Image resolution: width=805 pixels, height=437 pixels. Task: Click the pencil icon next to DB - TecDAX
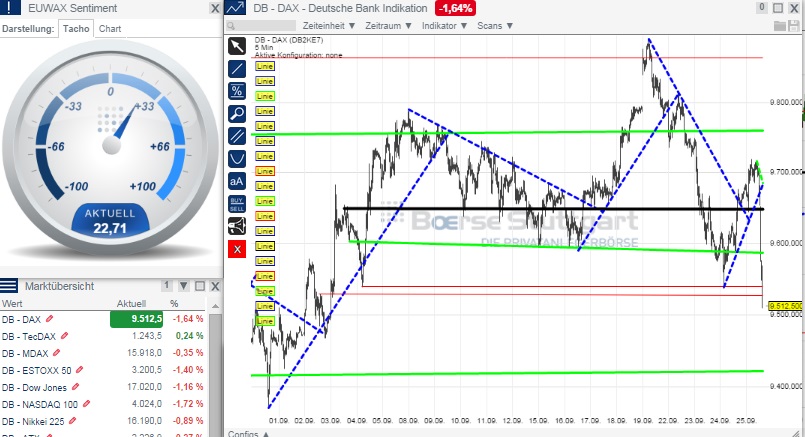[x=64, y=336]
